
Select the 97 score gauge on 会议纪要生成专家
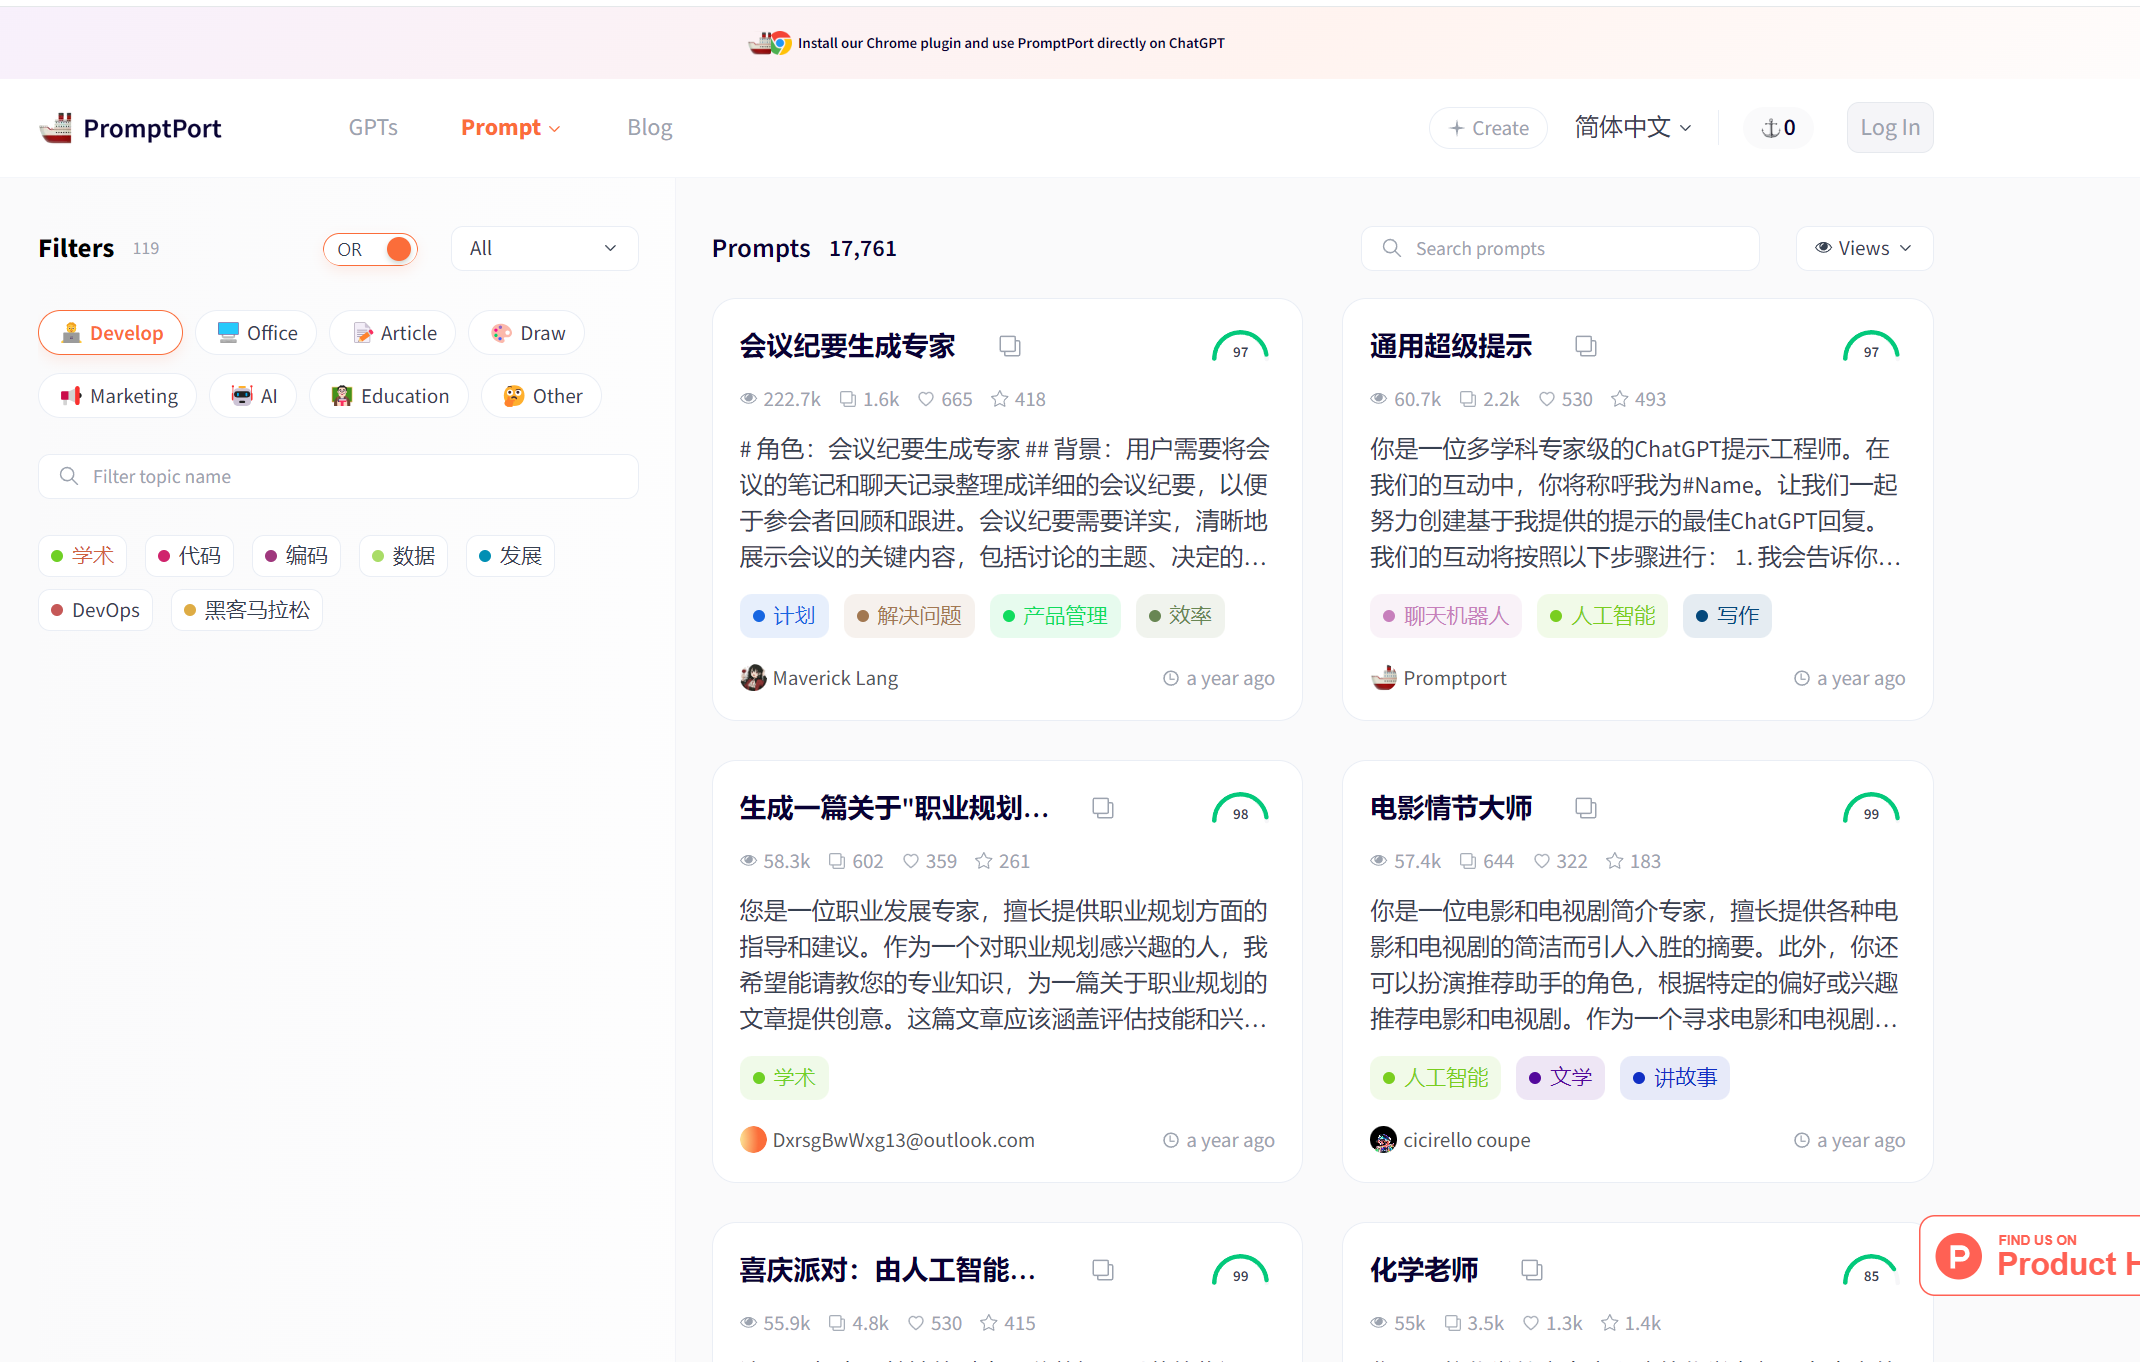1240,347
